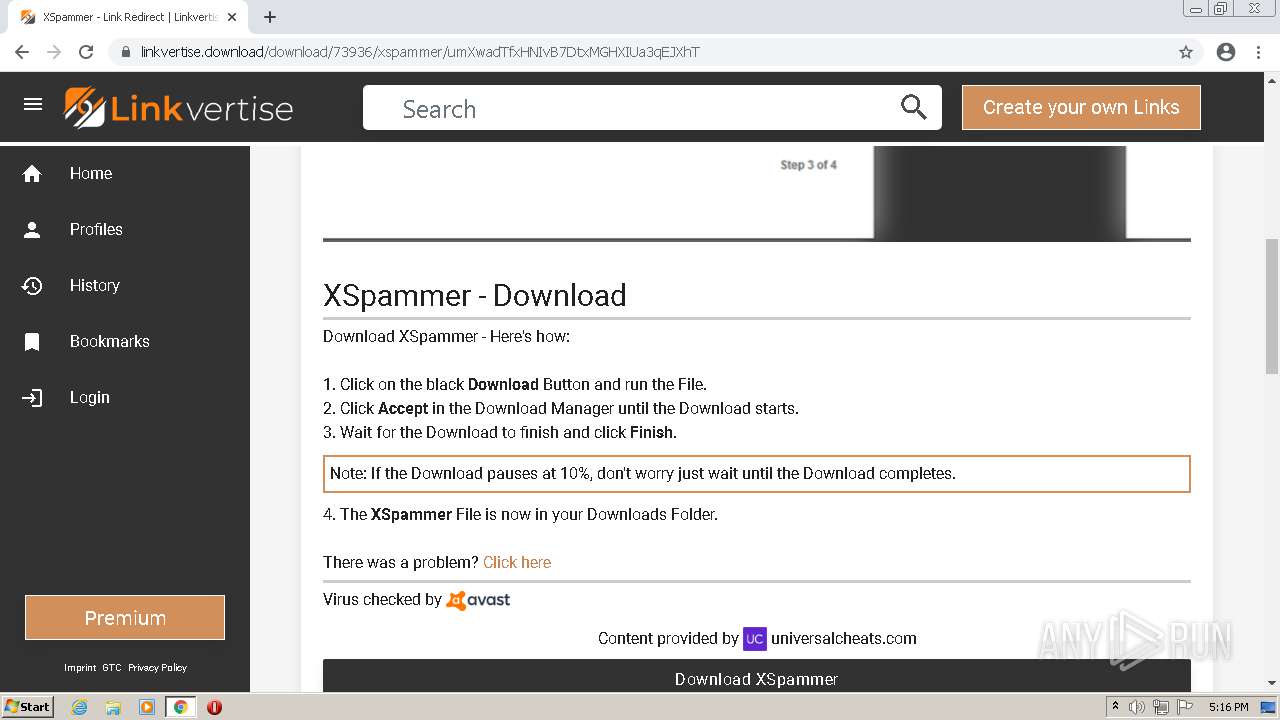Click the Avast logo
The width and height of the screenshot is (1280, 720).
coord(478,600)
